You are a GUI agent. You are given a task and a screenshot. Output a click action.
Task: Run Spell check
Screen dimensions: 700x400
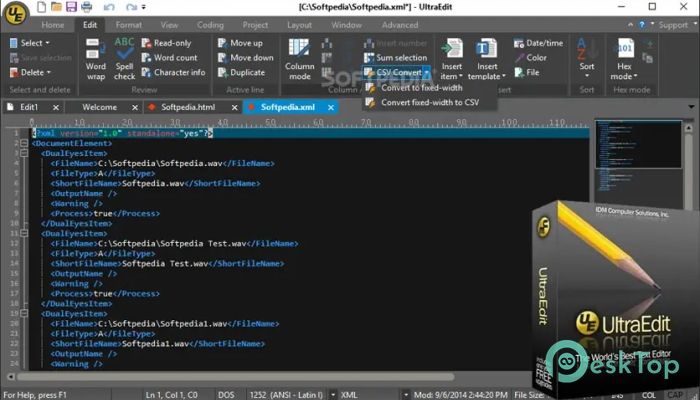(x=125, y=59)
